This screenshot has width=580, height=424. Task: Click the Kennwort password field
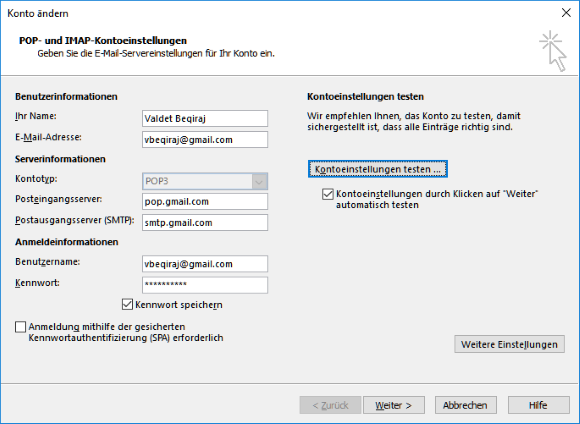pyautogui.click(x=205, y=285)
